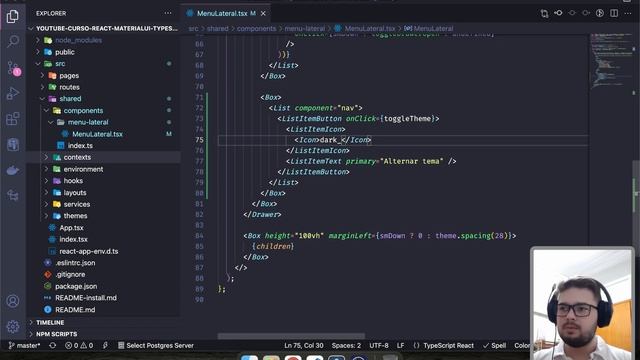Toggle the Spell checker status item
Screen dimensions: 640x360
(x=494, y=345)
